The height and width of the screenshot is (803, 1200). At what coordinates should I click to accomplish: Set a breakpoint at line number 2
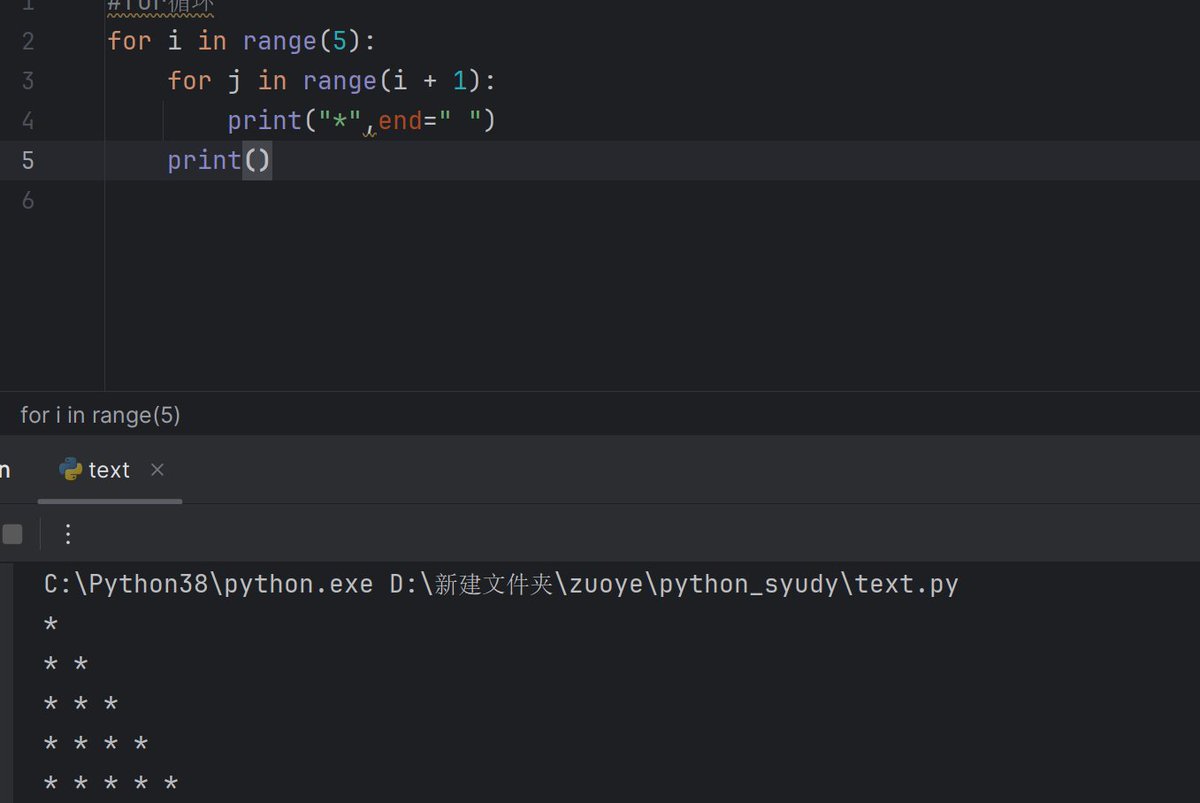click(x=27, y=41)
